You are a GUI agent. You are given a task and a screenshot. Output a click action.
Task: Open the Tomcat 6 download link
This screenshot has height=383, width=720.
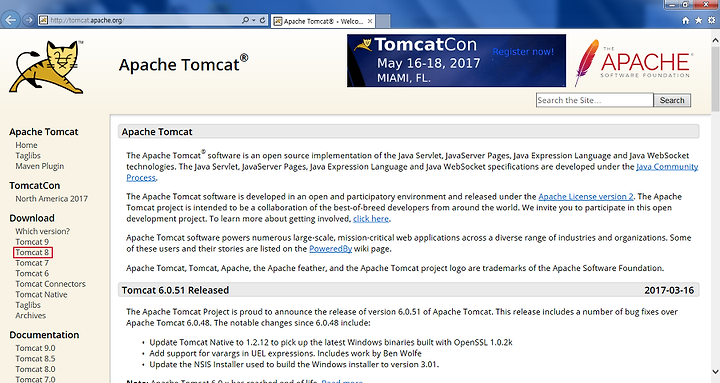tap(32, 274)
